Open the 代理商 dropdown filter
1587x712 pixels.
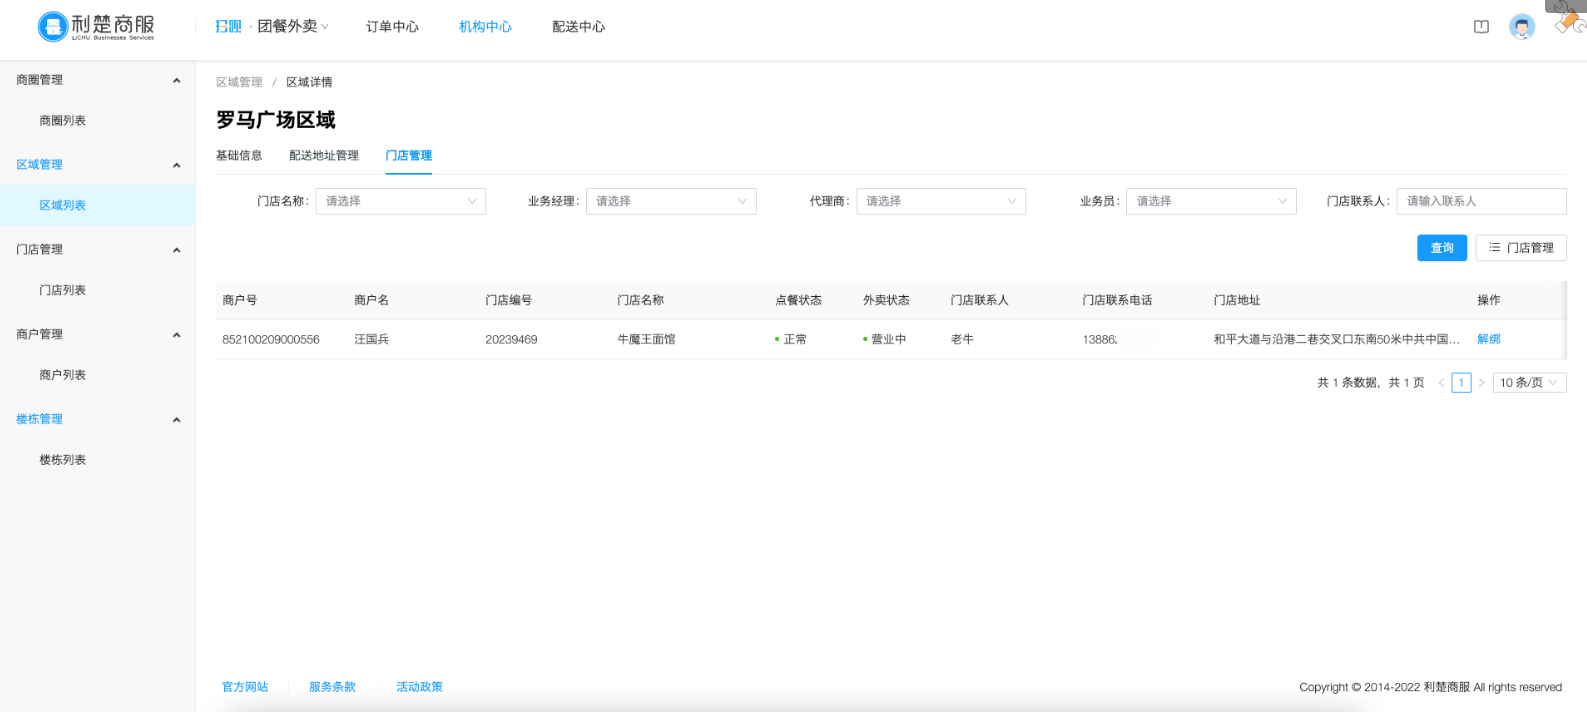[x=940, y=201]
